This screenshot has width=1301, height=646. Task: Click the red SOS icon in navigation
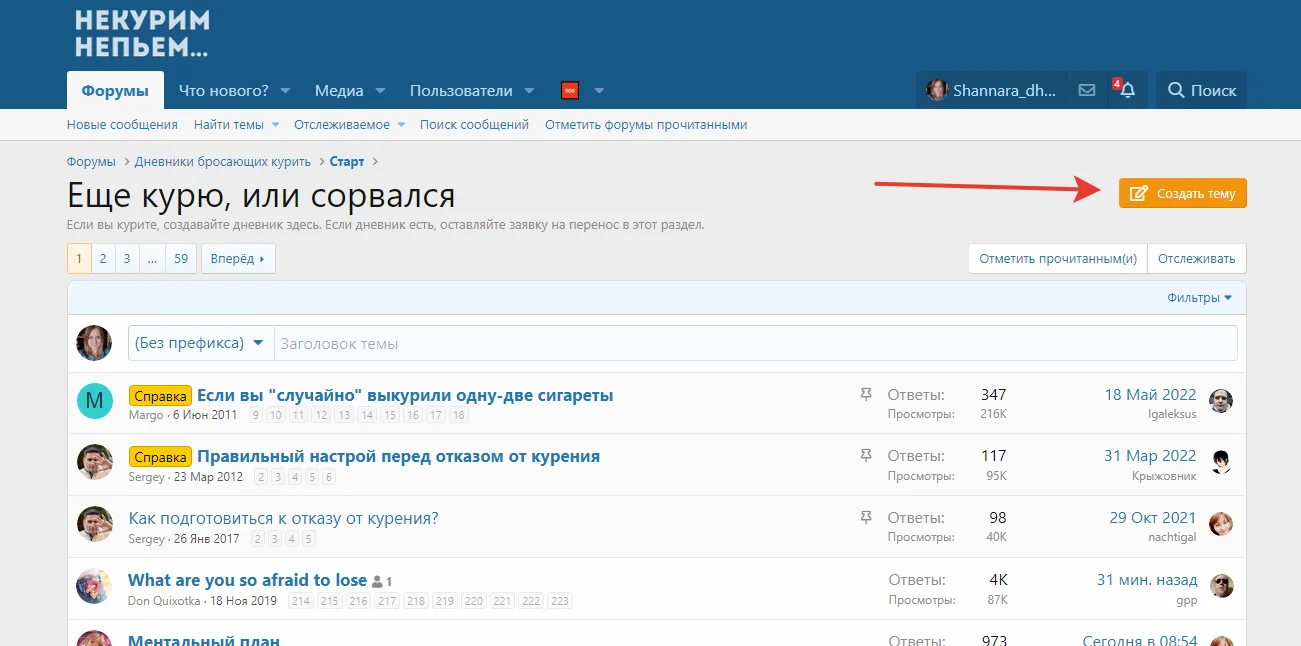pos(570,90)
